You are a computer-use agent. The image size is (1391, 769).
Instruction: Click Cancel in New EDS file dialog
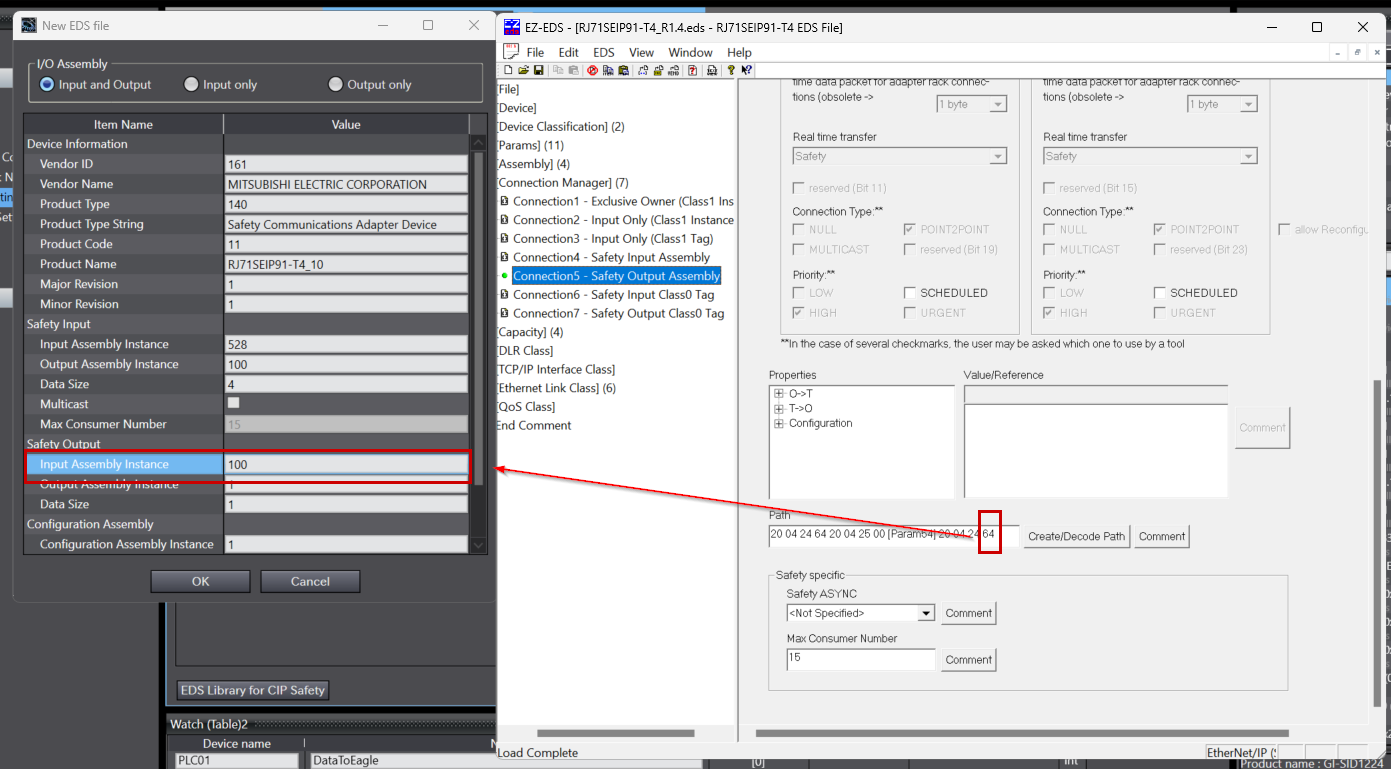[x=310, y=581]
